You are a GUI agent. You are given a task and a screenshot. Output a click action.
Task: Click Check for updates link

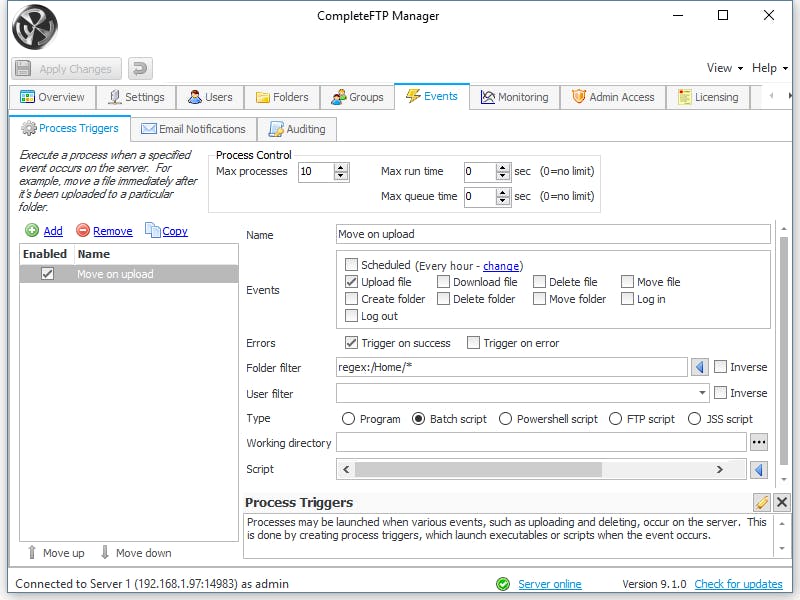coord(738,584)
